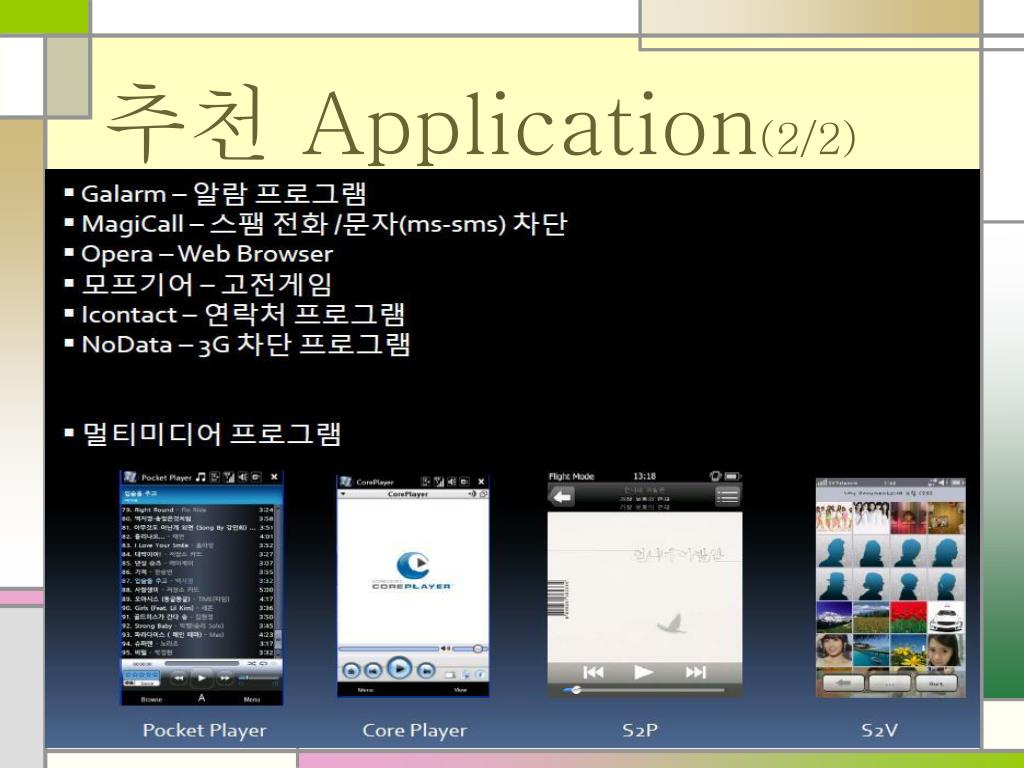
Task: Go to previous track in CorePlayer
Action: tap(373, 670)
